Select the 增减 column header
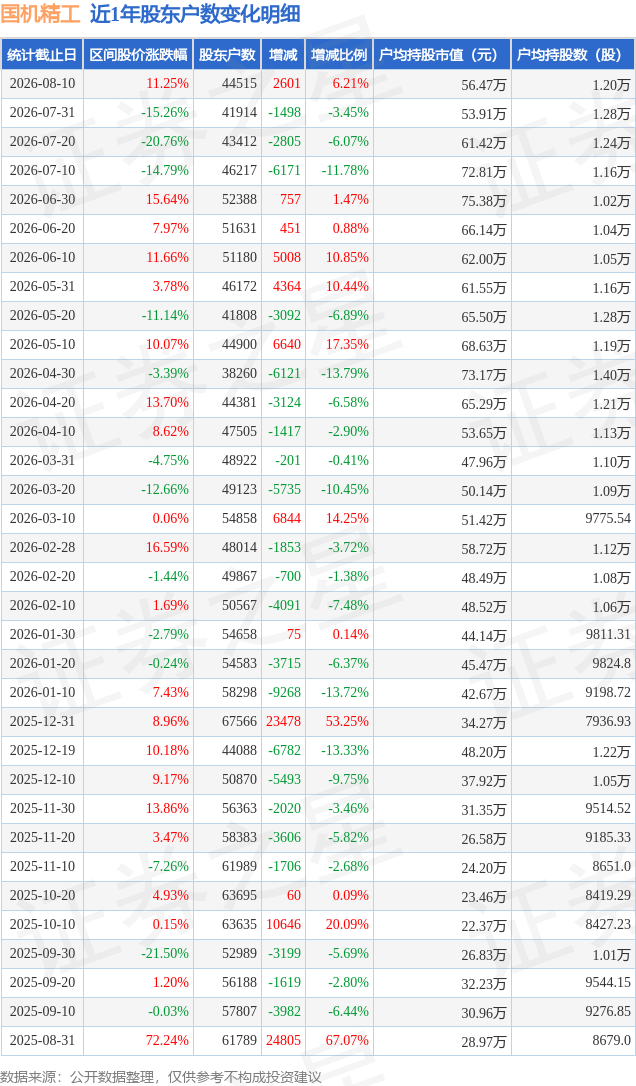The image size is (636, 1086). [x=283, y=55]
